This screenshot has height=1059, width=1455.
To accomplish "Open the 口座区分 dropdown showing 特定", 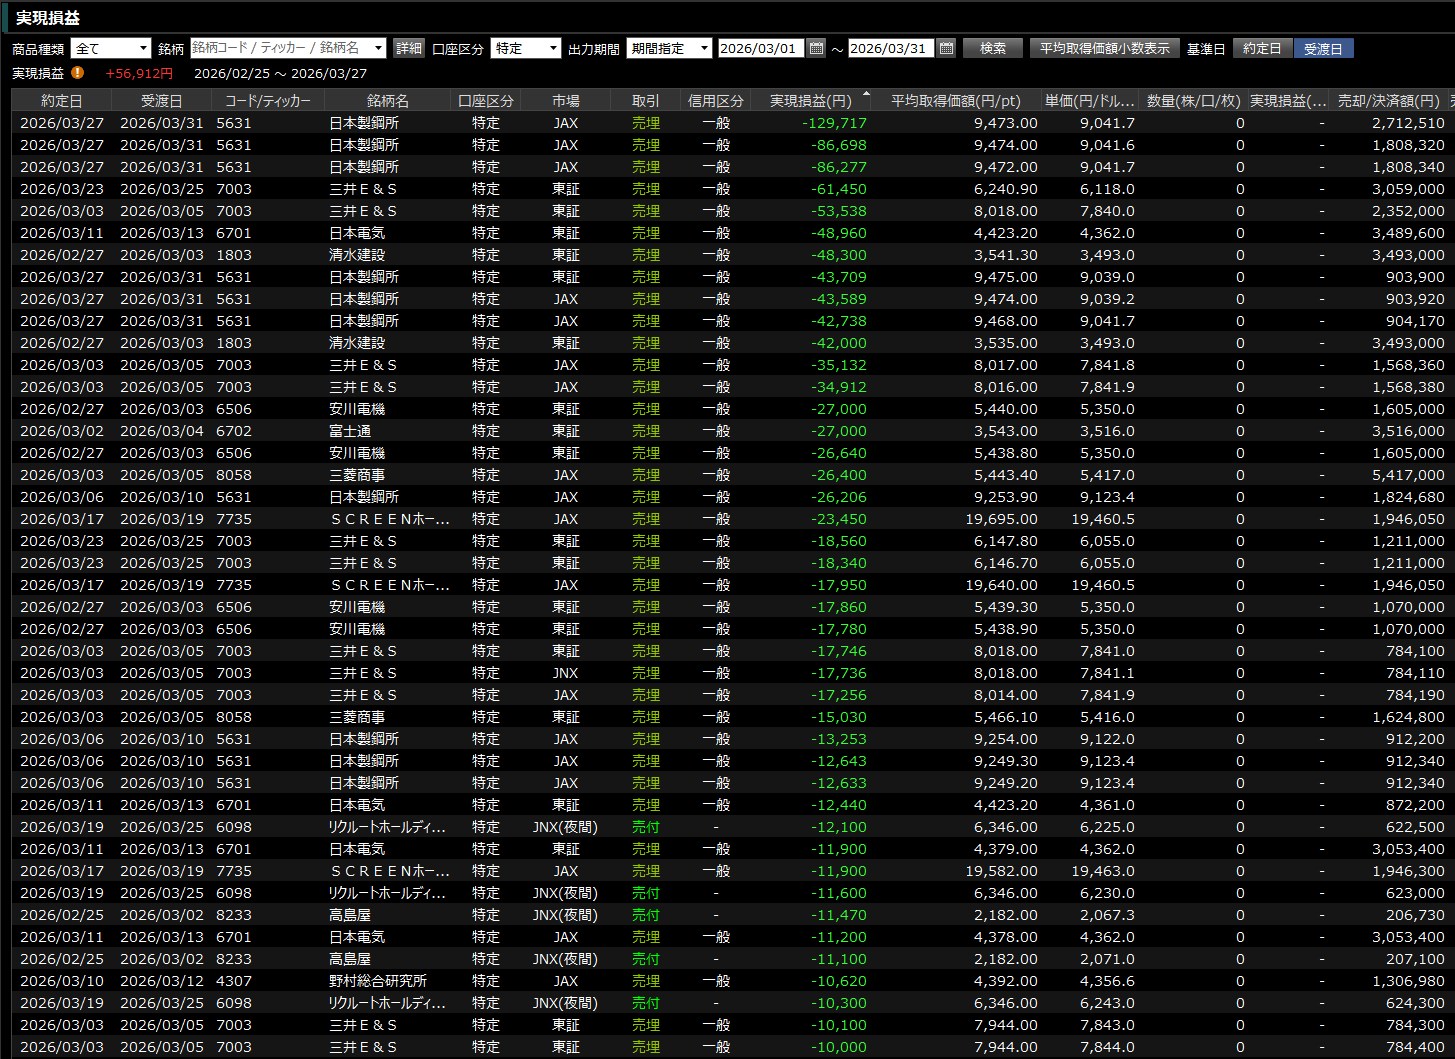I will pos(553,48).
